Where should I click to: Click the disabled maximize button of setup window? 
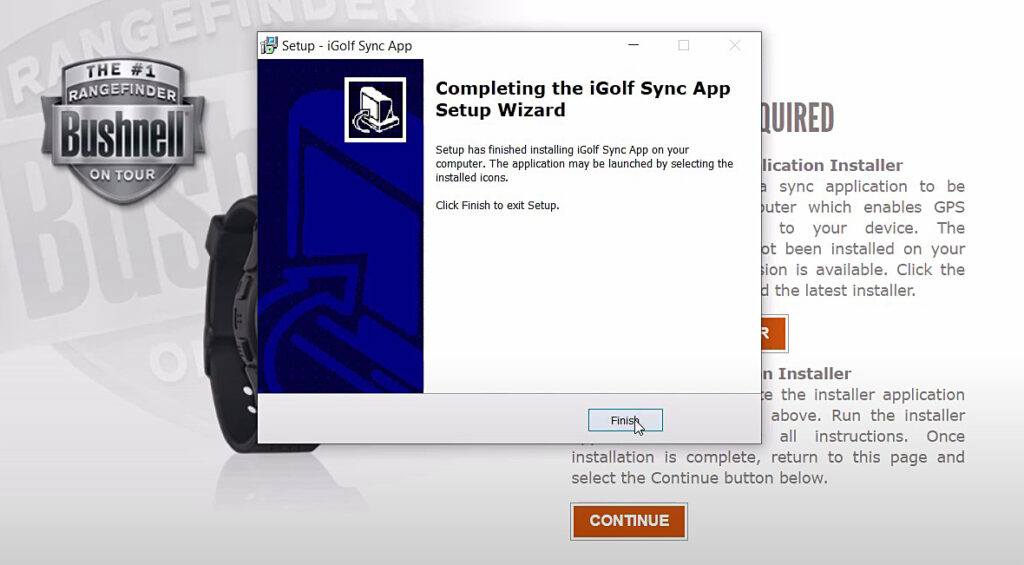pyautogui.click(x=684, y=45)
